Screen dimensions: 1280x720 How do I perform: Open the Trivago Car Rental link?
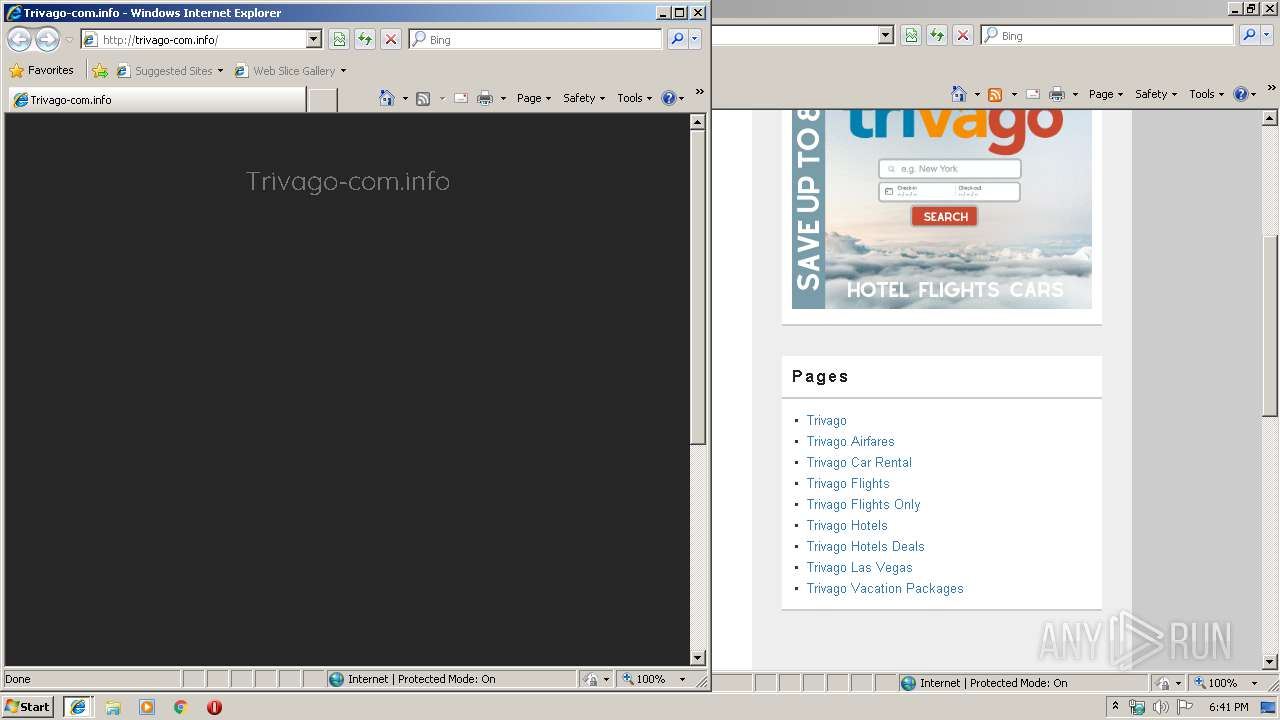(859, 462)
